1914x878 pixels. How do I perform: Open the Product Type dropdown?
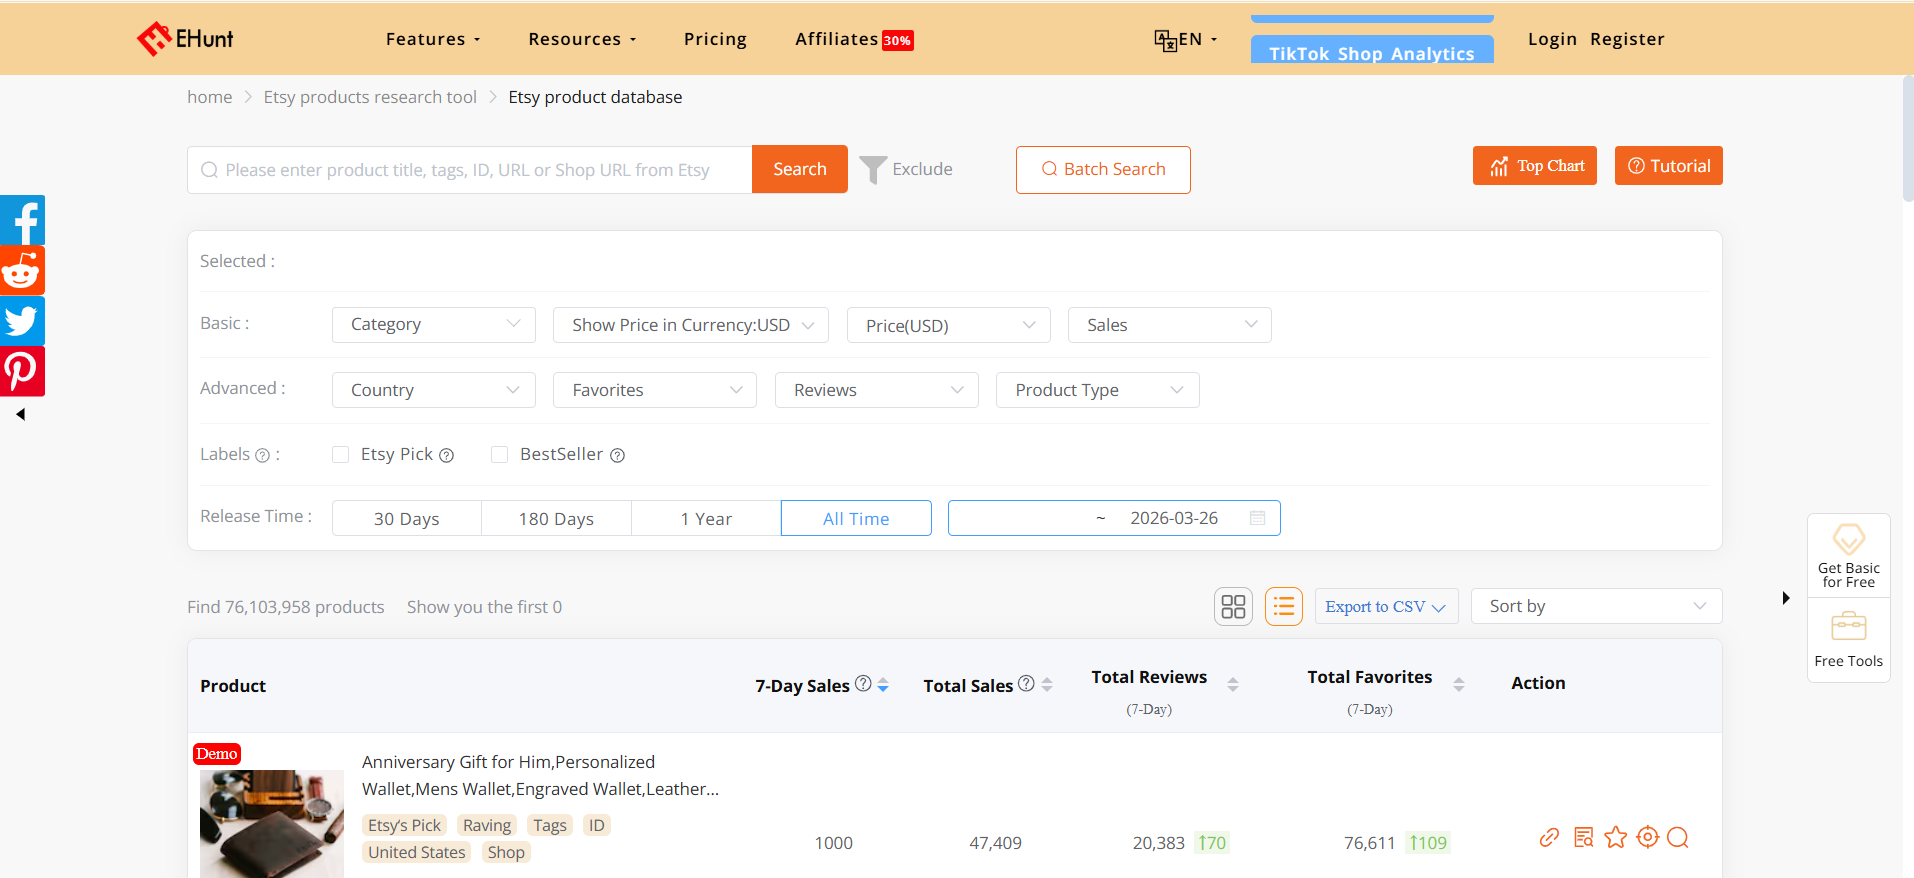(1098, 390)
